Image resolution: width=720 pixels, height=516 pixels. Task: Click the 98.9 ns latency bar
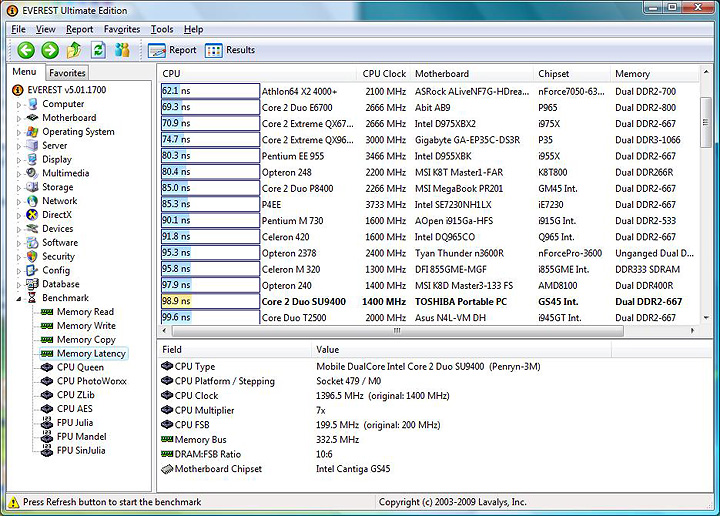click(x=210, y=301)
